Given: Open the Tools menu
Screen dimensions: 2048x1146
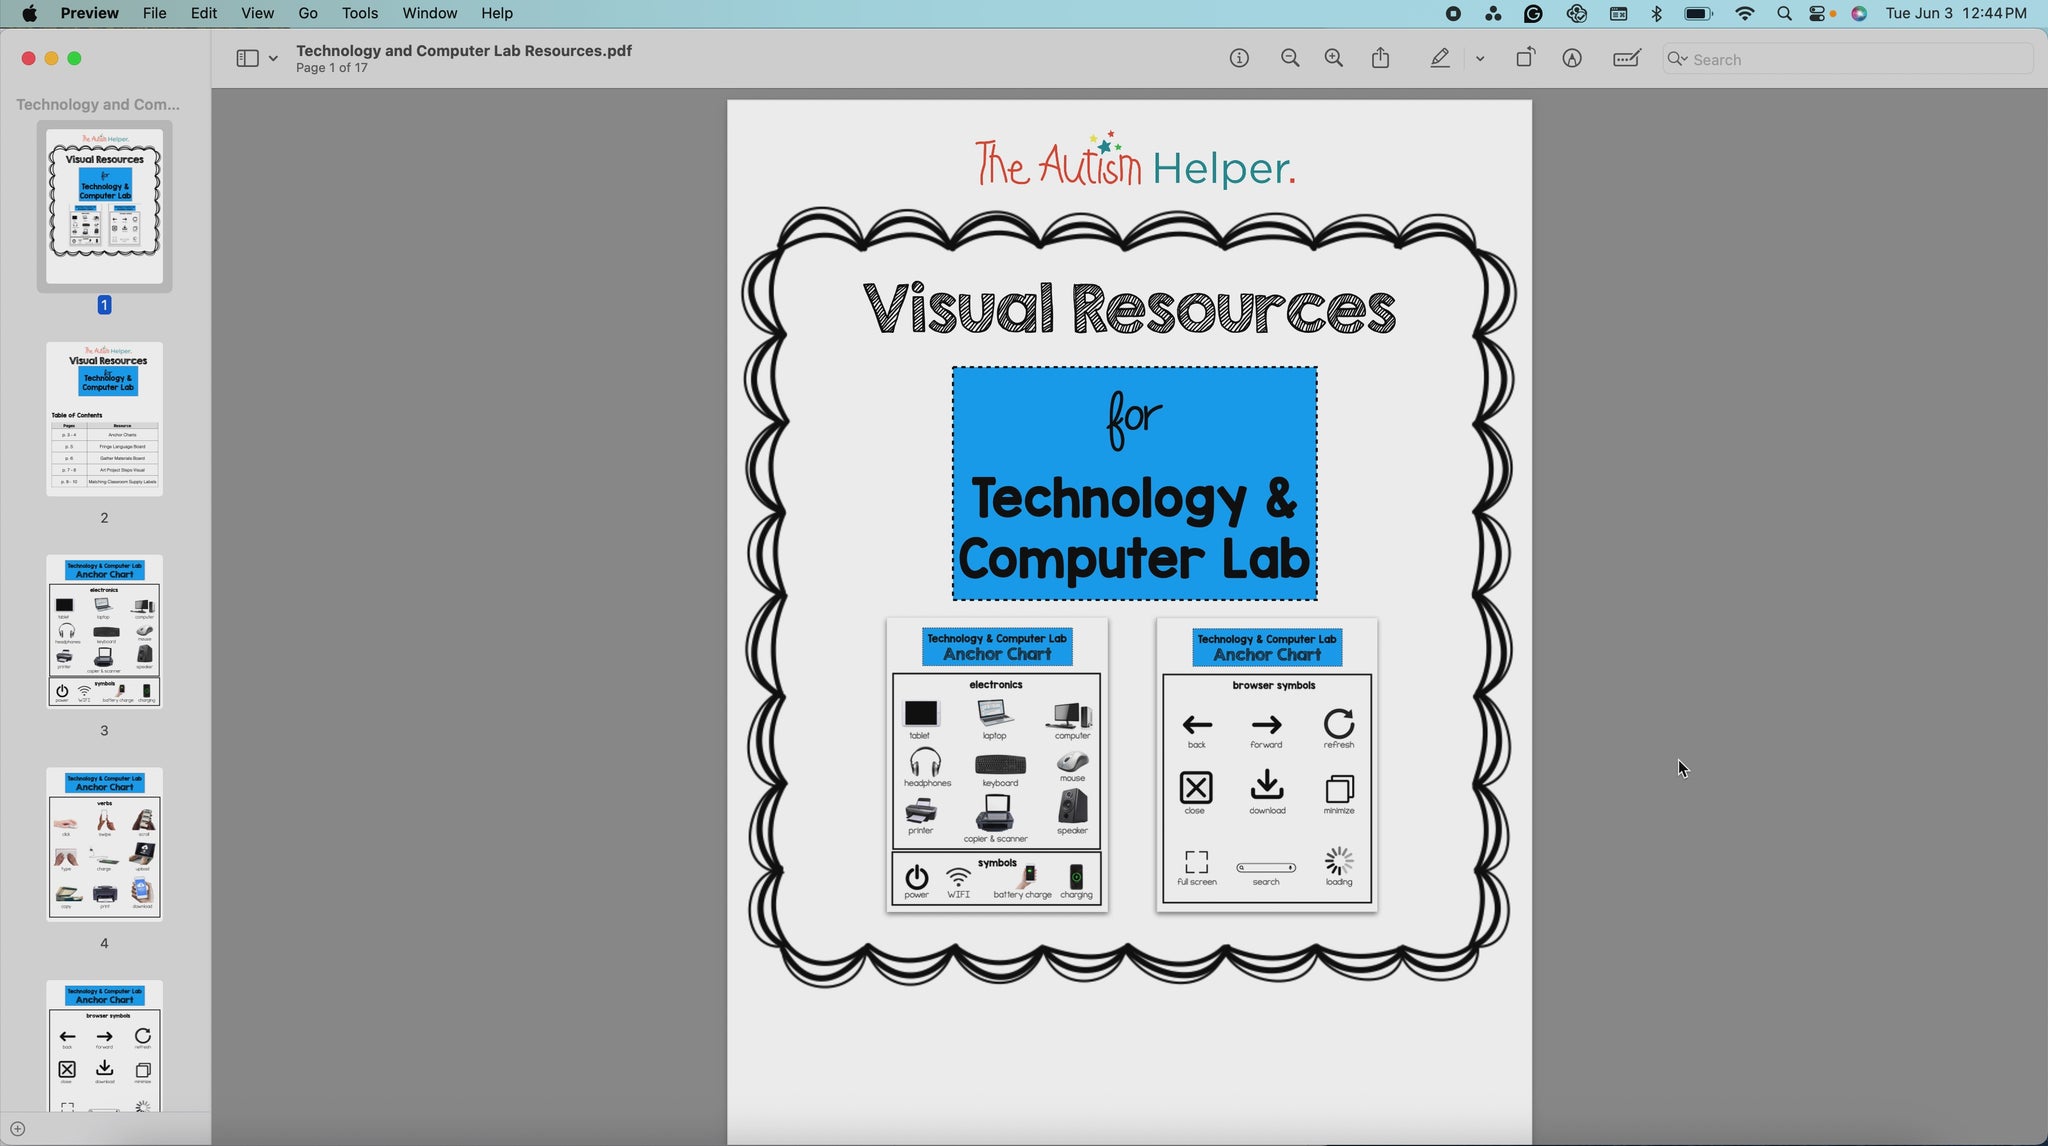Looking at the screenshot, I should (359, 13).
